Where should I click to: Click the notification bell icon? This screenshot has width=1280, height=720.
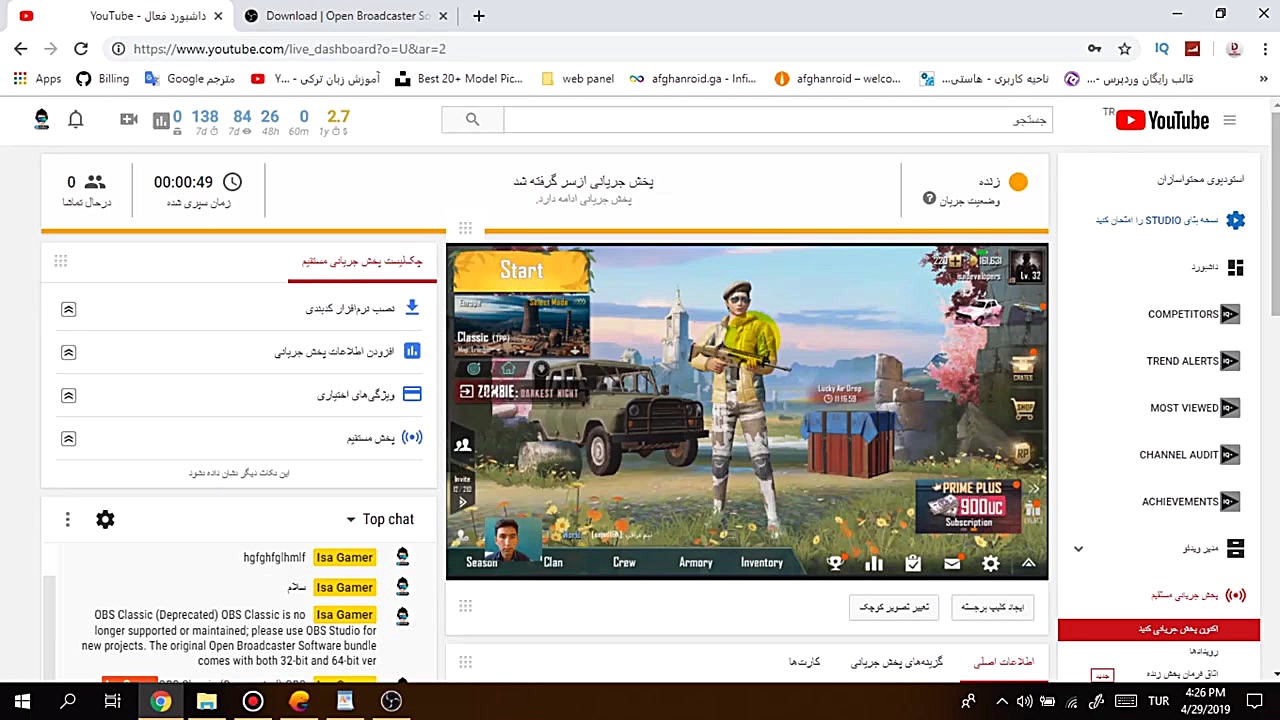[x=75, y=119]
